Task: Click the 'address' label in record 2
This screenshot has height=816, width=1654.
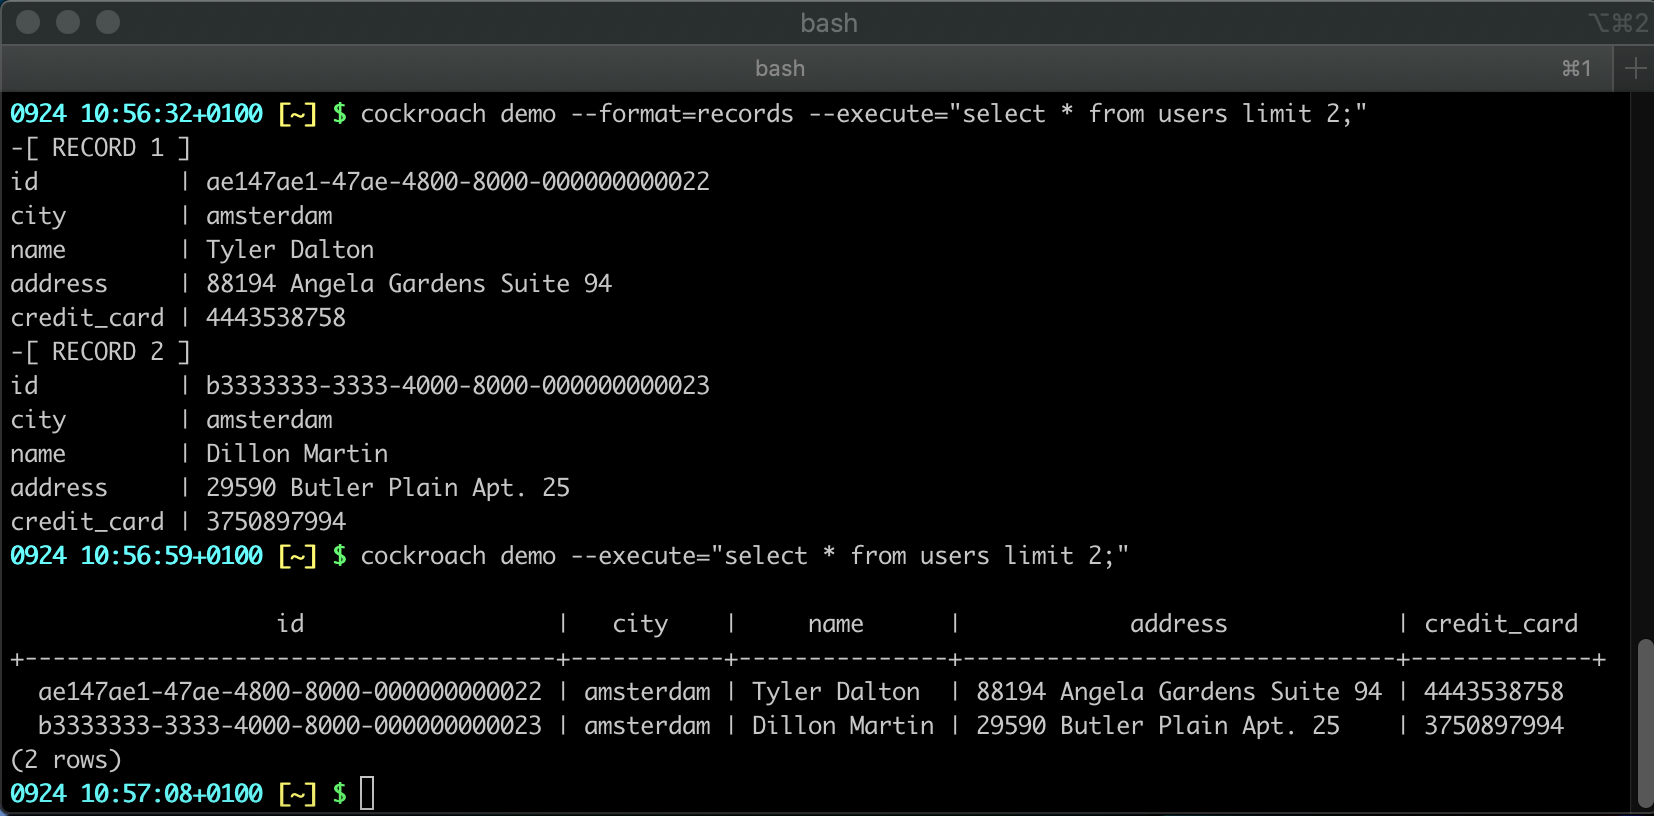Action: (x=59, y=488)
